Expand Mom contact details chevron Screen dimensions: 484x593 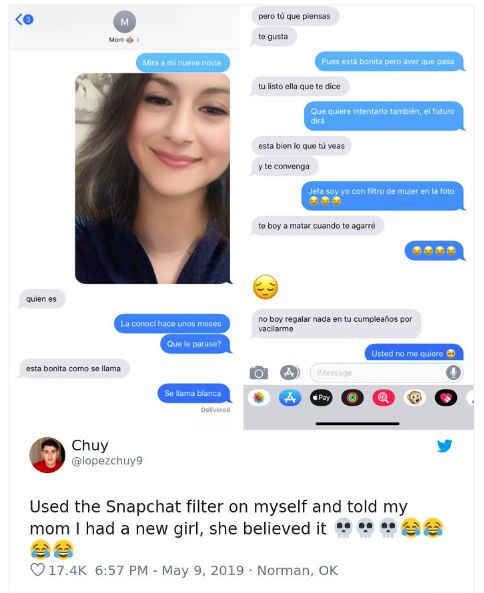tap(138, 40)
